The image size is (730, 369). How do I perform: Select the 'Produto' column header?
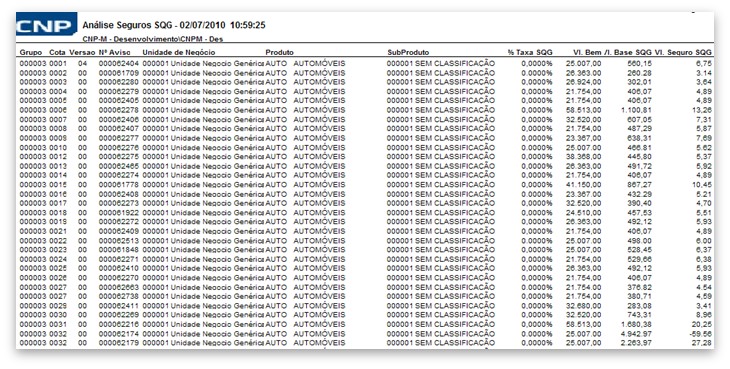pos(279,52)
